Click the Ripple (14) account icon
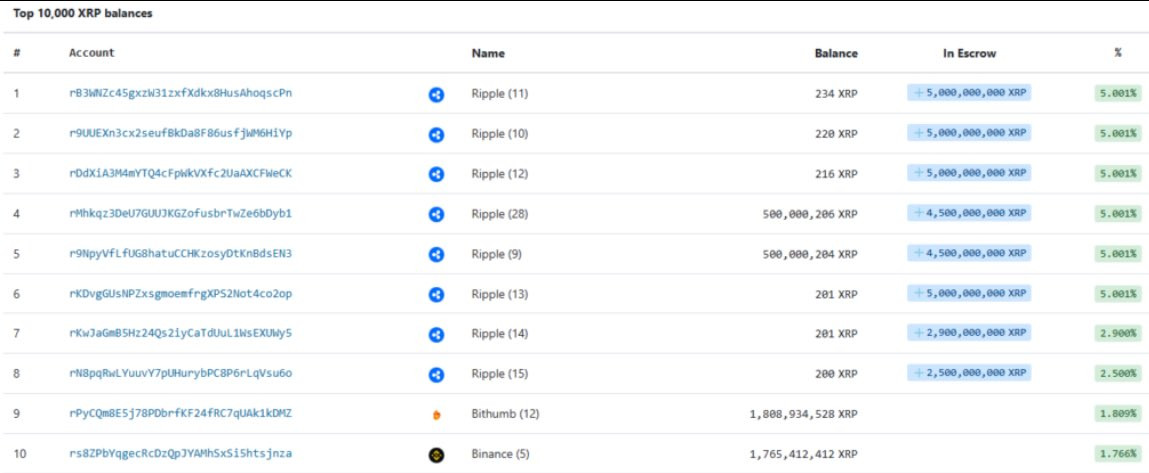The width and height of the screenshot is (1149, 473). pyautogui.click(x=436, y=335)
